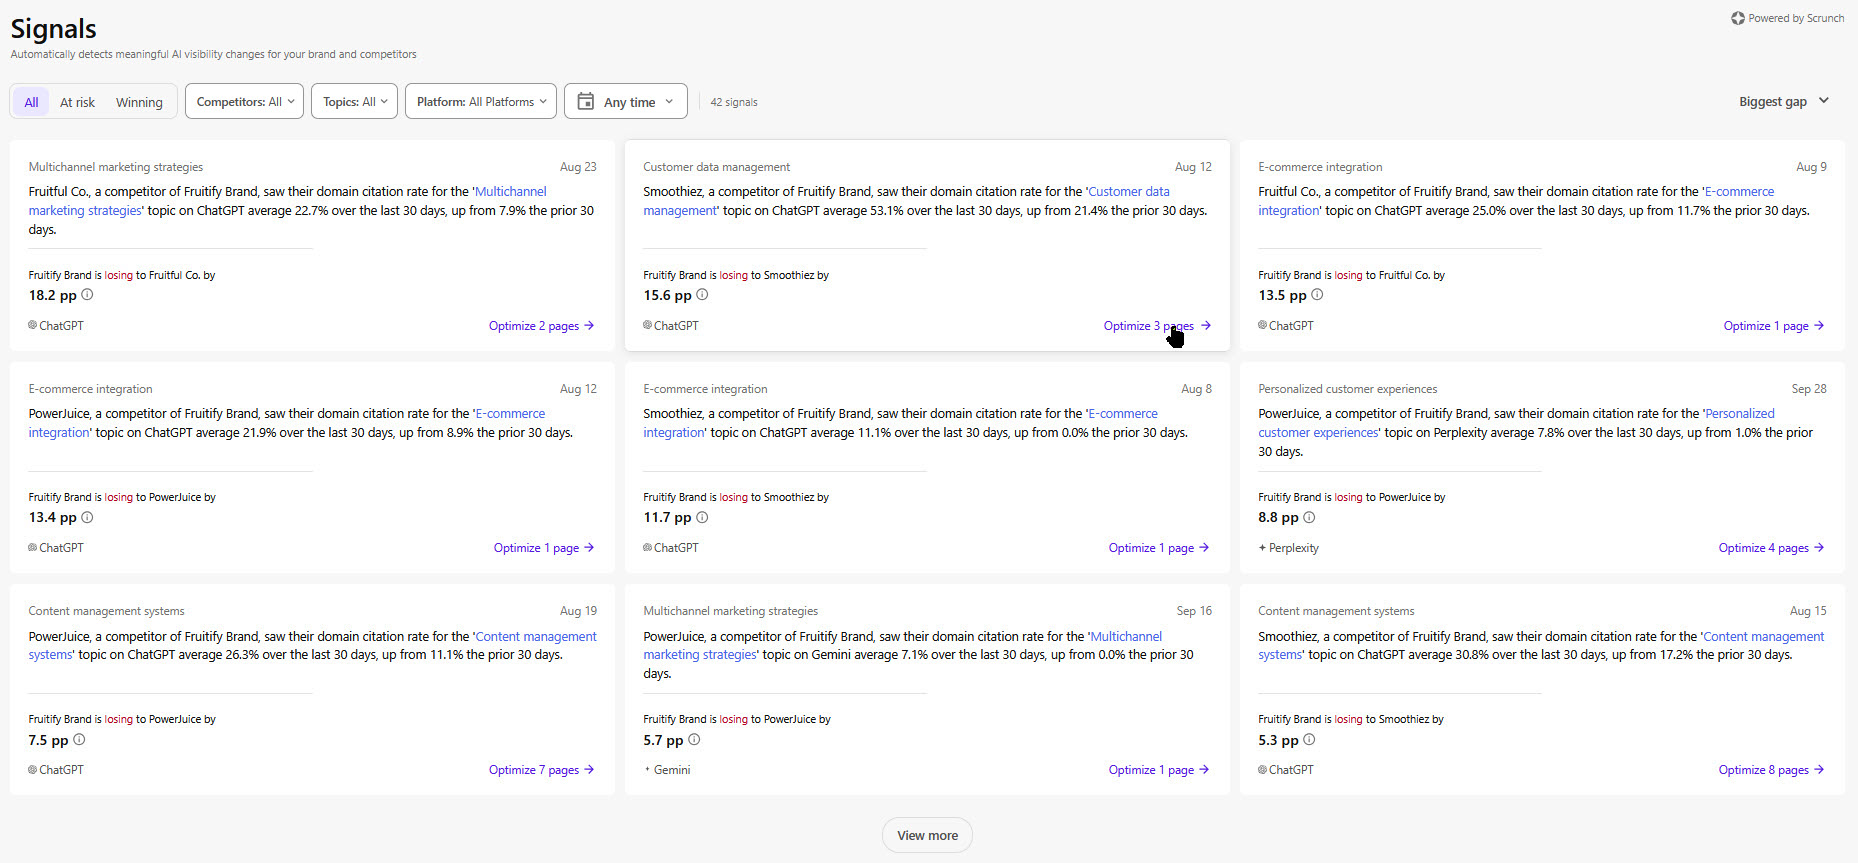Click the calendar icon in the time filter

point(586,101)
